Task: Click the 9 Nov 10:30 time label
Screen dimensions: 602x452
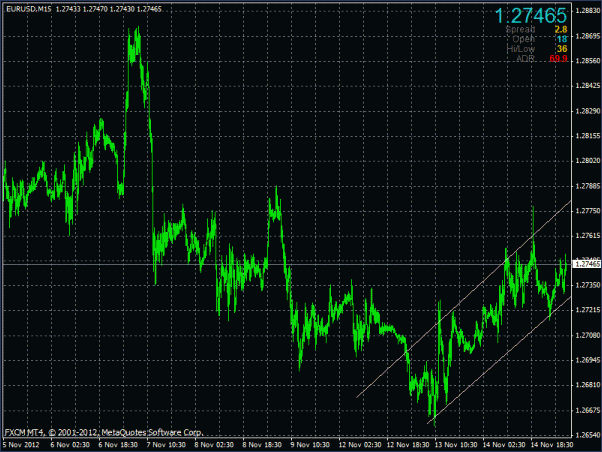Action: [x=310, y=445]
